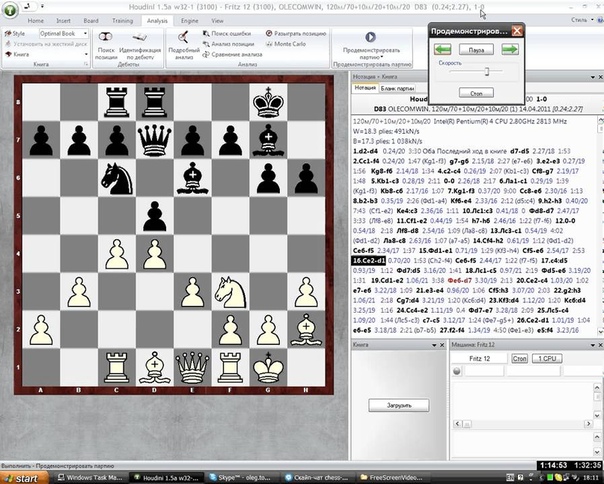The image size is (604, 484).
Task: Open Quick Access toolbar customize arrow
Action: (42, 7)
